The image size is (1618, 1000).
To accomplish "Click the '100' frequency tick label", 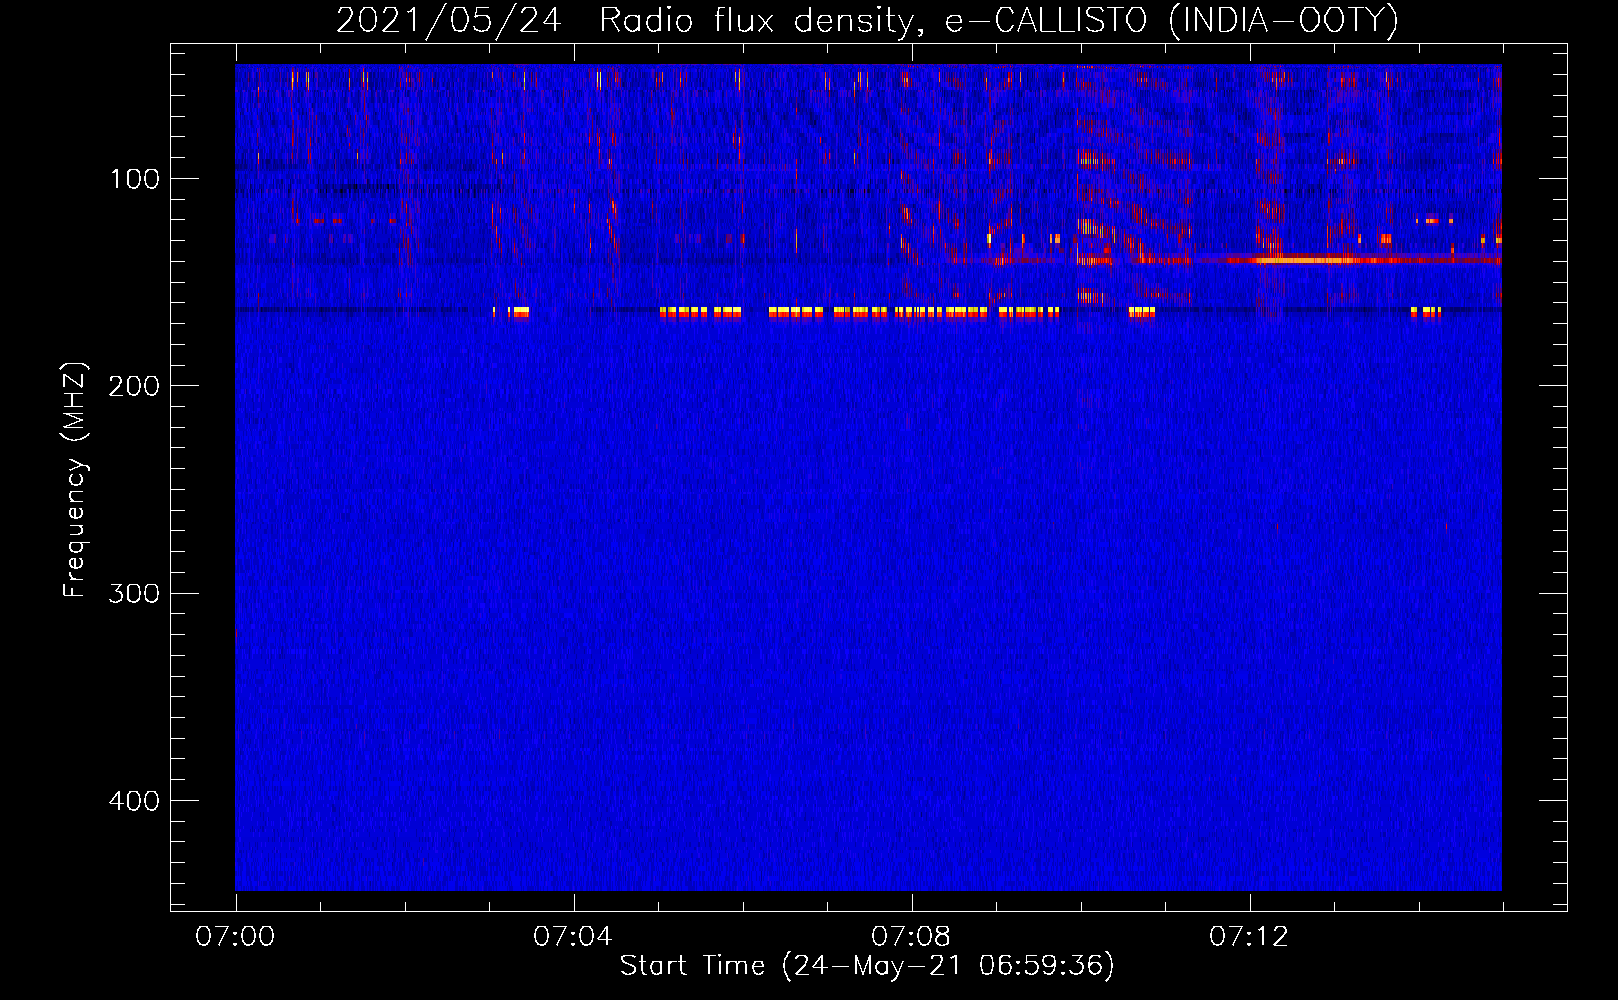I will (135, 179).
